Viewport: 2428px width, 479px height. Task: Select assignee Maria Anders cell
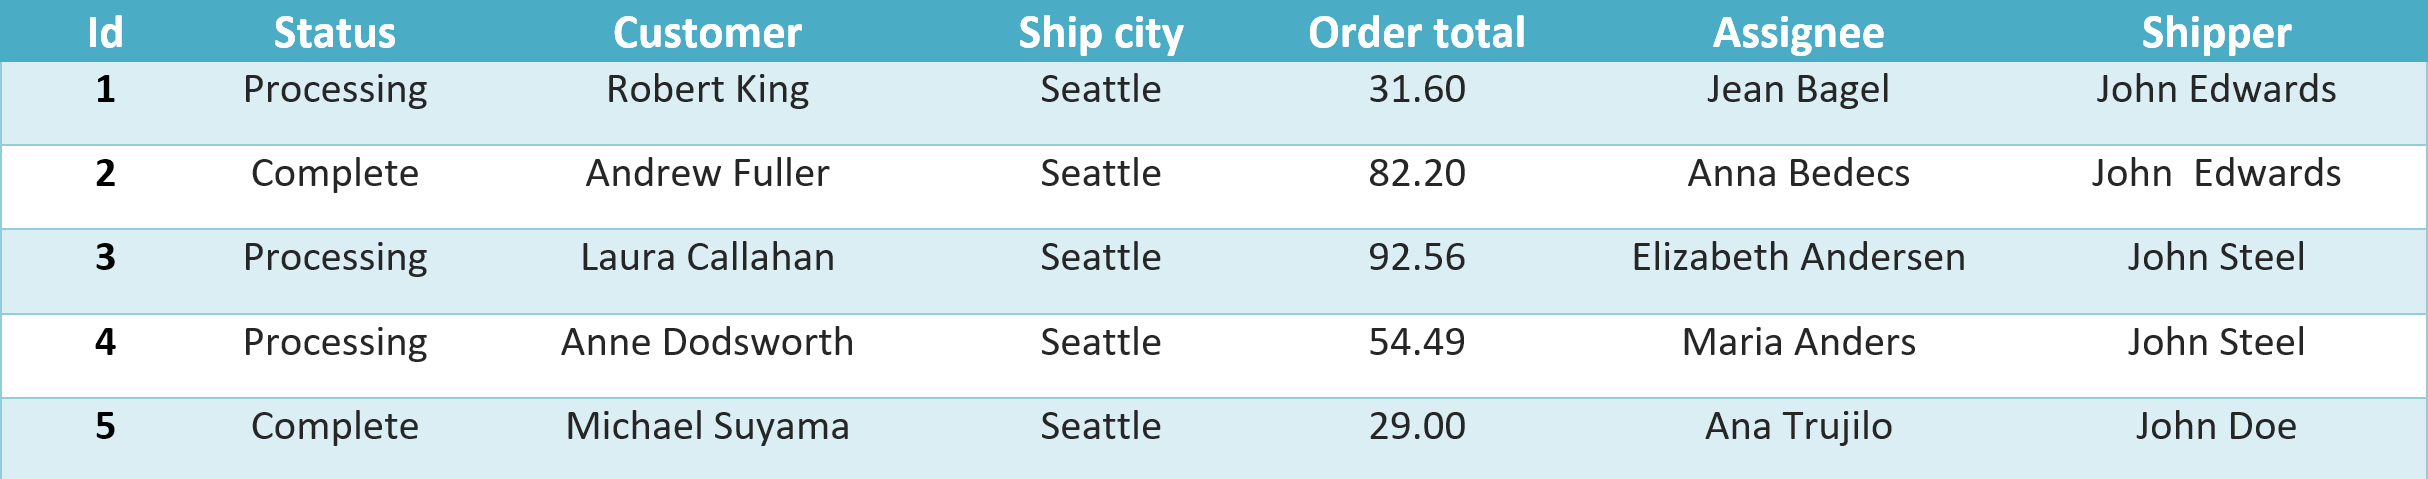pos(1798,343)
